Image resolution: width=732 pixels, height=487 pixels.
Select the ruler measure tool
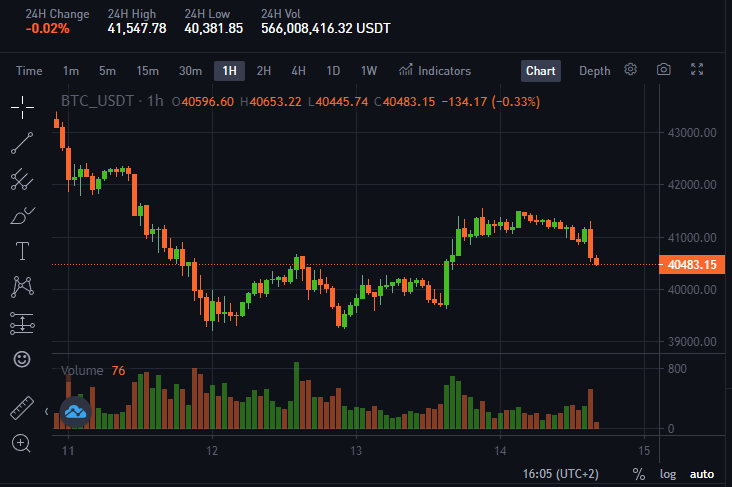[22, 408]
